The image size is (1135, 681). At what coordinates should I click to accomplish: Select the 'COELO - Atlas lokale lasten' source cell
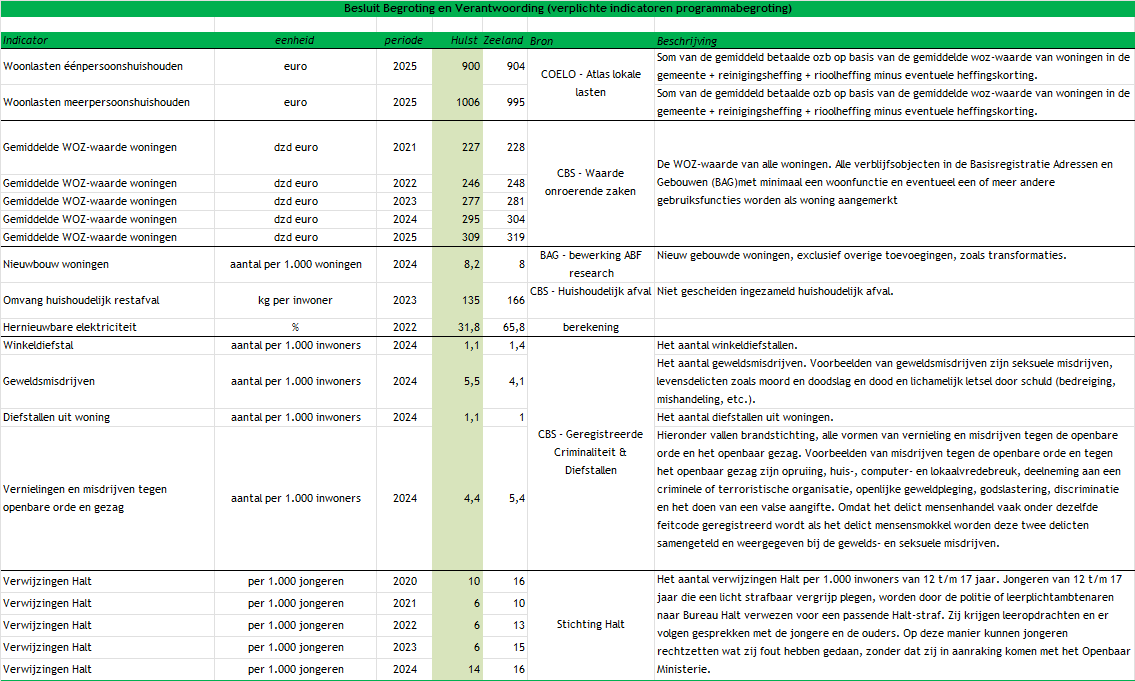(590, 83)
